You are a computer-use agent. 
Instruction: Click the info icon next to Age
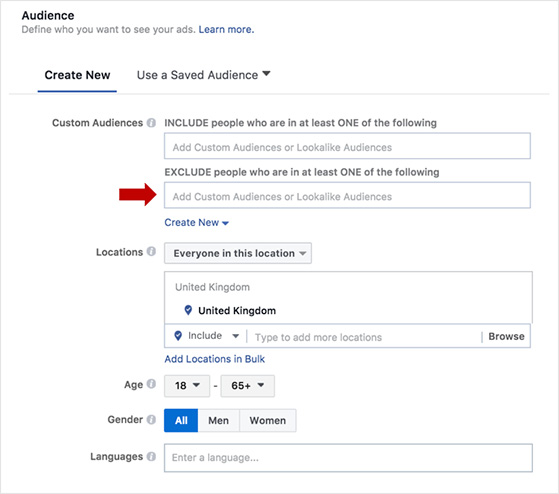pyautogui.click(x=151, y=384)
